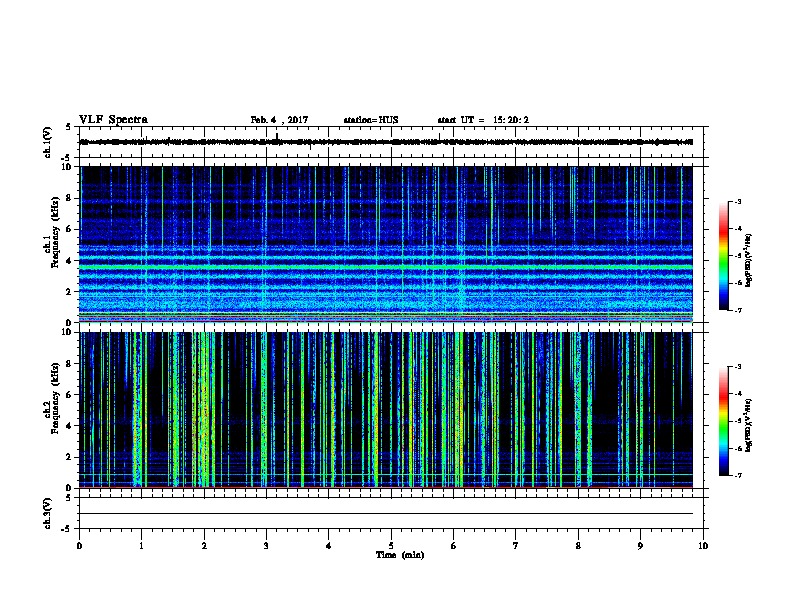Select the ch.2 colorbar log(PSD) label

[748, 425]
